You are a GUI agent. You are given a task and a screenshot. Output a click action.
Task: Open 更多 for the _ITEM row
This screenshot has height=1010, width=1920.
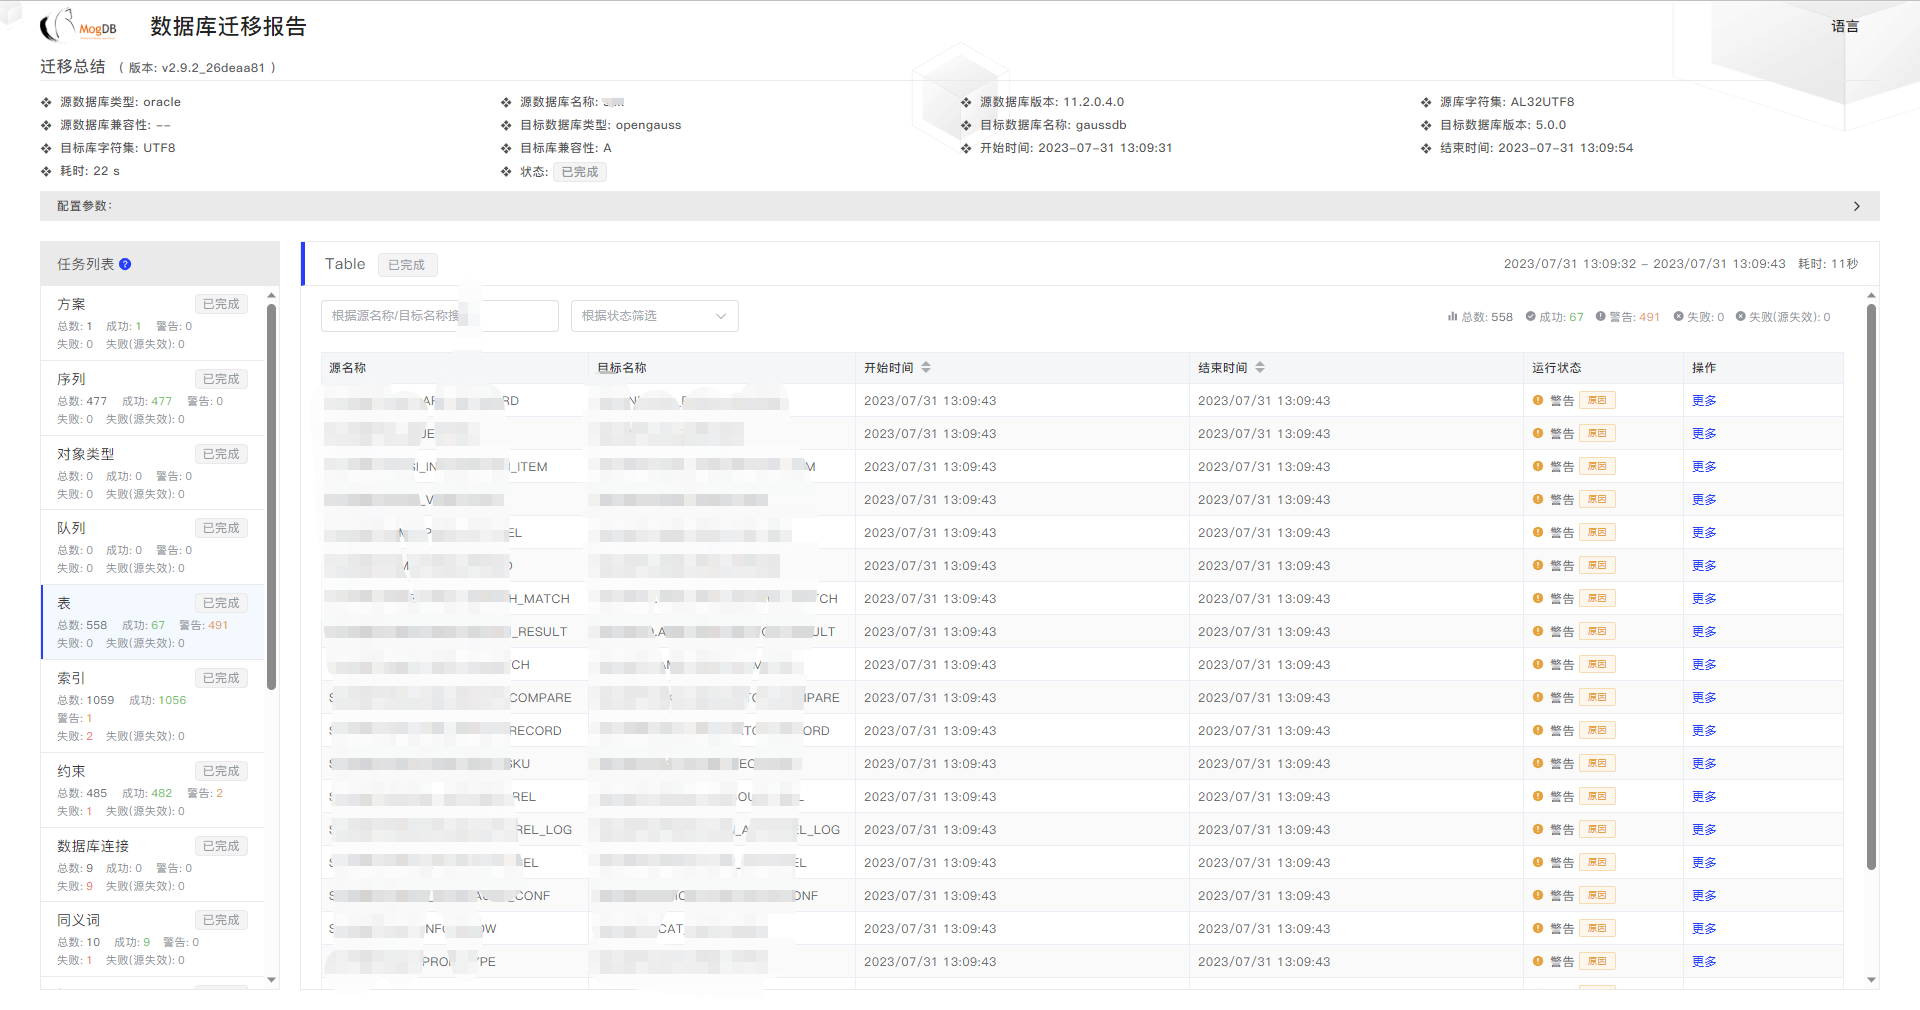point(1704,467)
